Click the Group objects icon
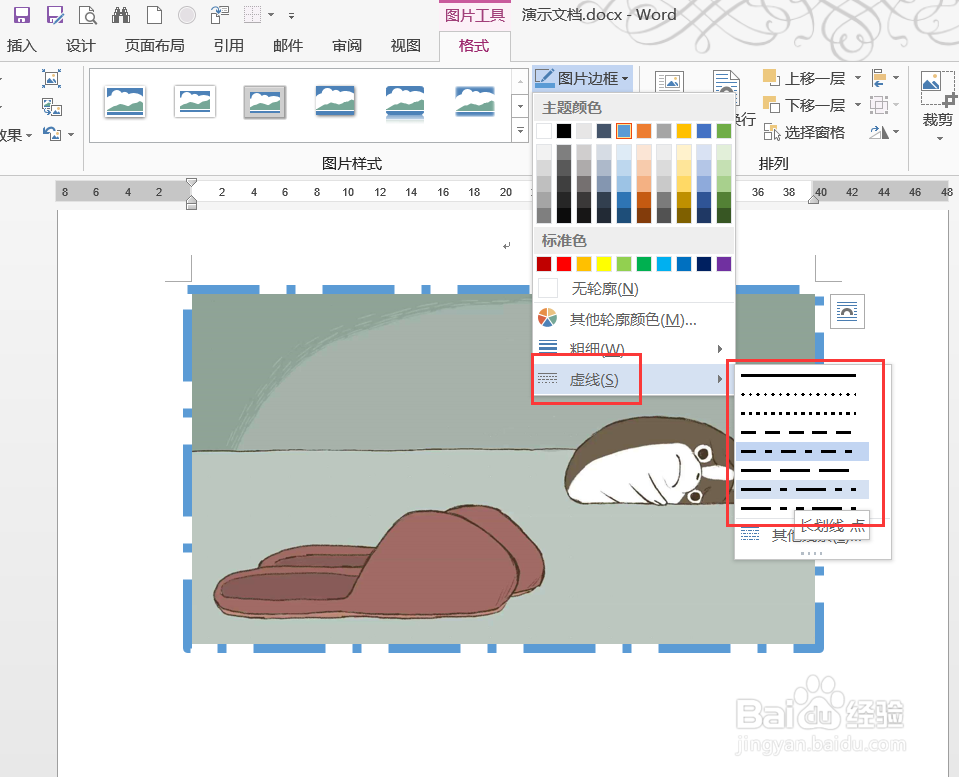959x777 pixels. (x=879, y=105)
